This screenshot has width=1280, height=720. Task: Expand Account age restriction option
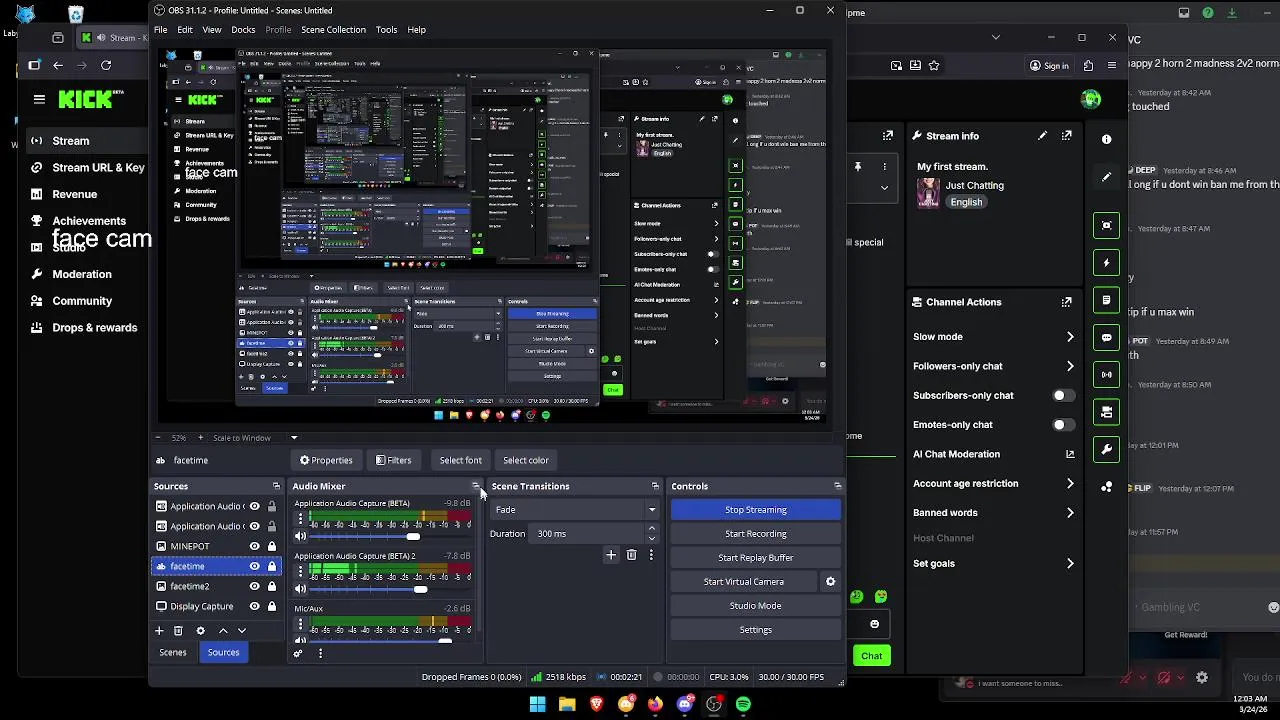pyautogui.click(x=1070, y=484)
